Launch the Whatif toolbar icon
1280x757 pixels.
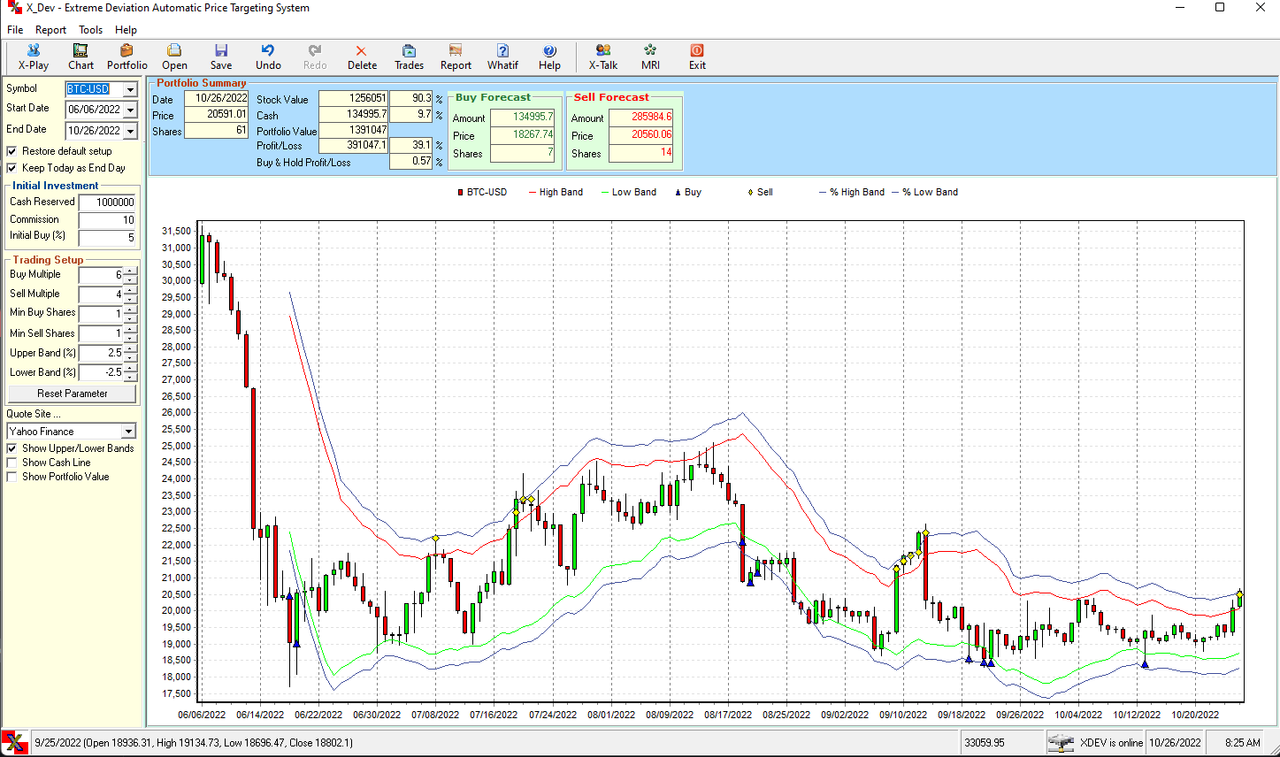503,56
